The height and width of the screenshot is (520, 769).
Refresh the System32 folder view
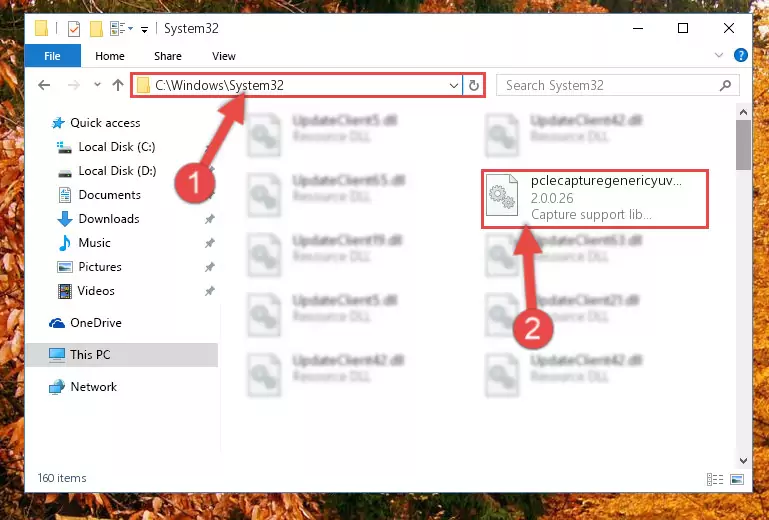(x=474, y=86)
